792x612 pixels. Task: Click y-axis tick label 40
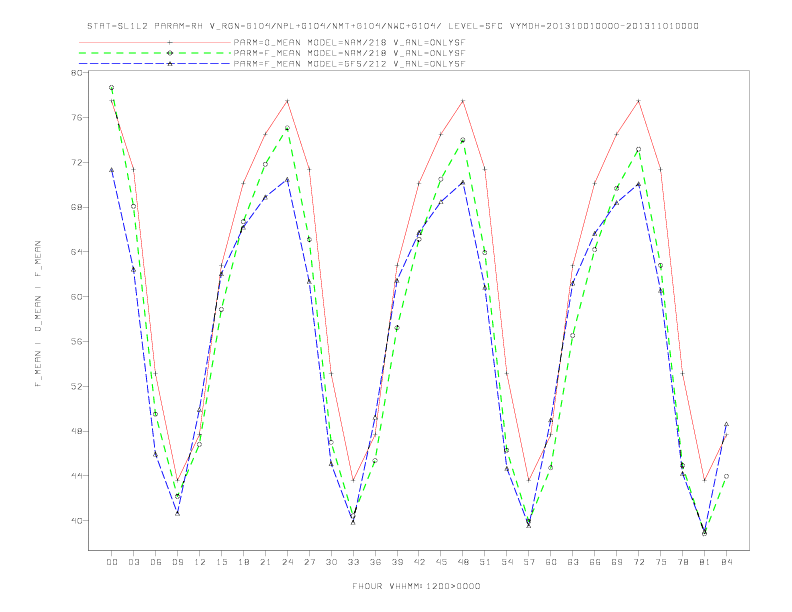pyautogui.click(x=77, y=521)
